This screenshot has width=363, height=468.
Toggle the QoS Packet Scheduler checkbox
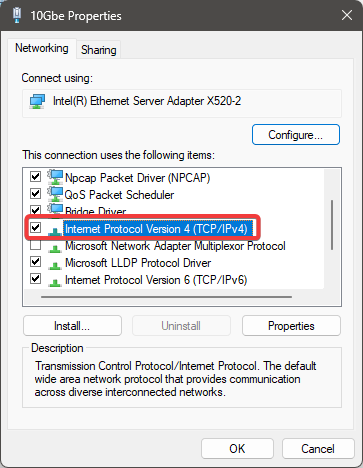click(35, 193)
